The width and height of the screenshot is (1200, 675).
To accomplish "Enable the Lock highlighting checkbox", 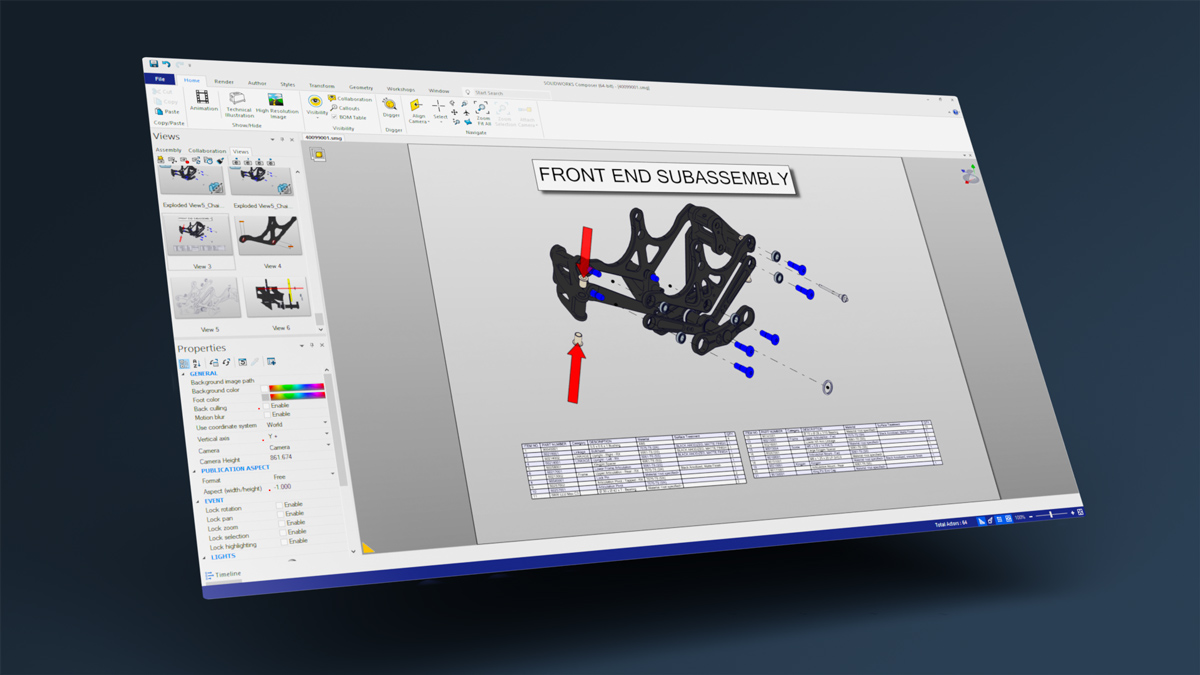I will click(284, 540).
